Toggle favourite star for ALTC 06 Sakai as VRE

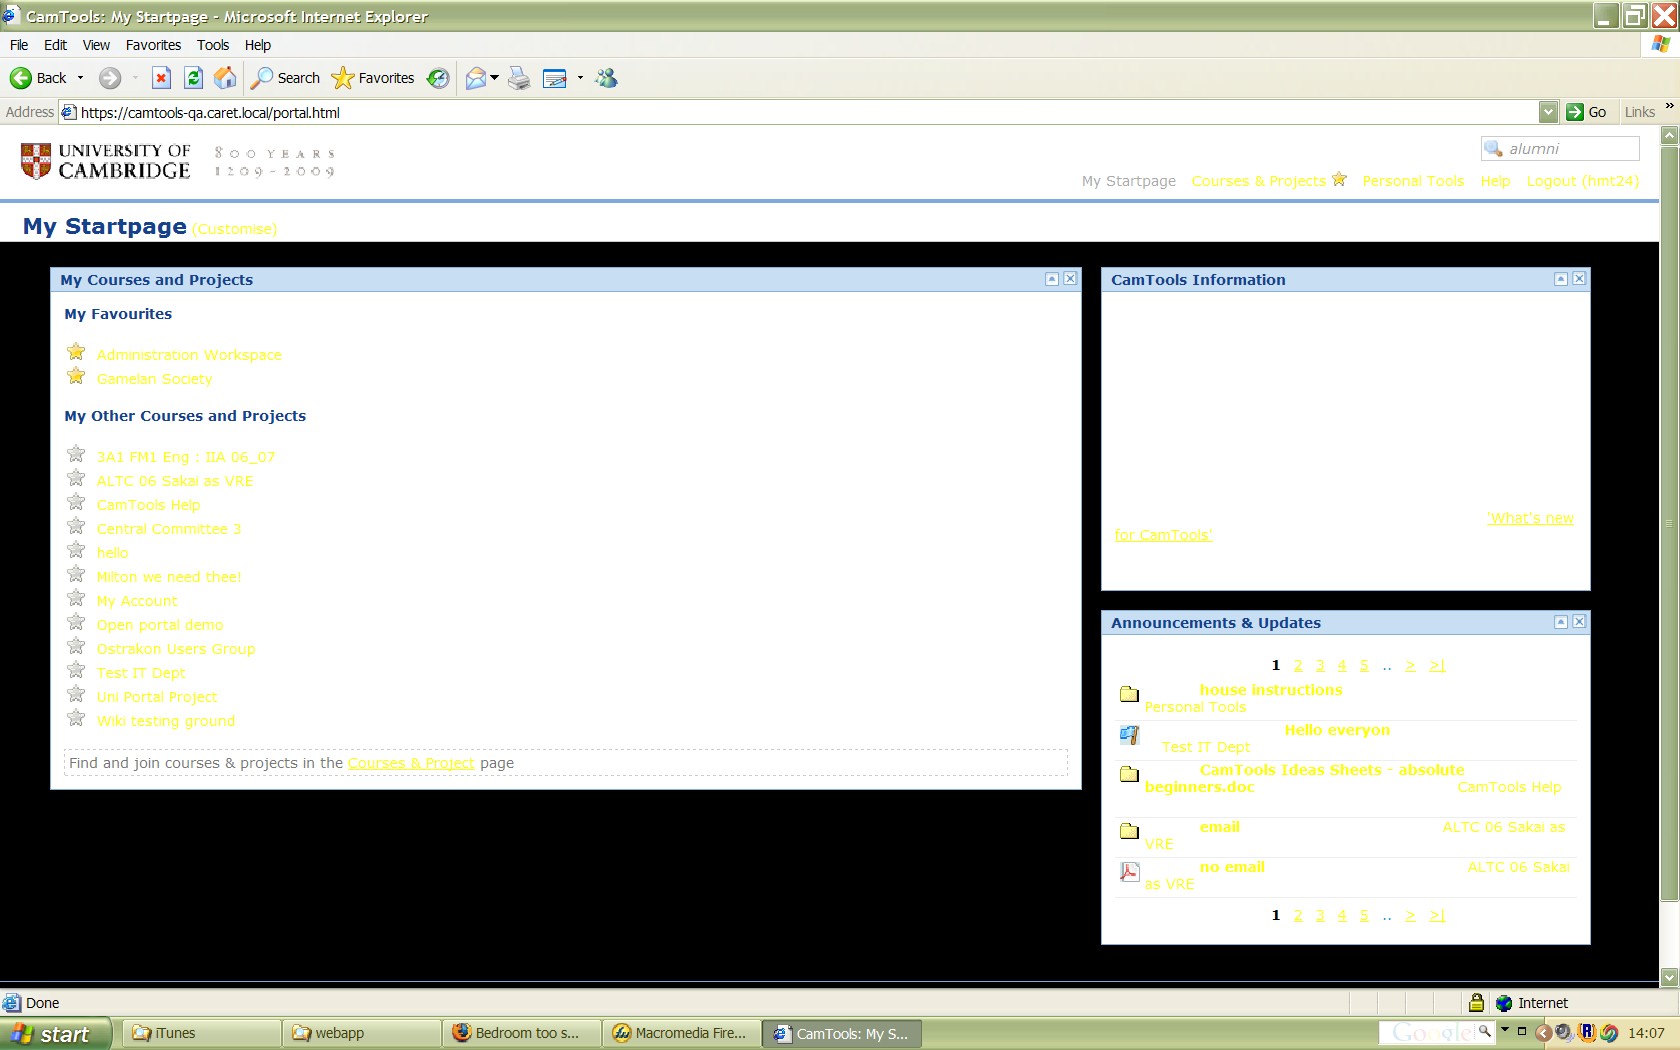point(76,478)
